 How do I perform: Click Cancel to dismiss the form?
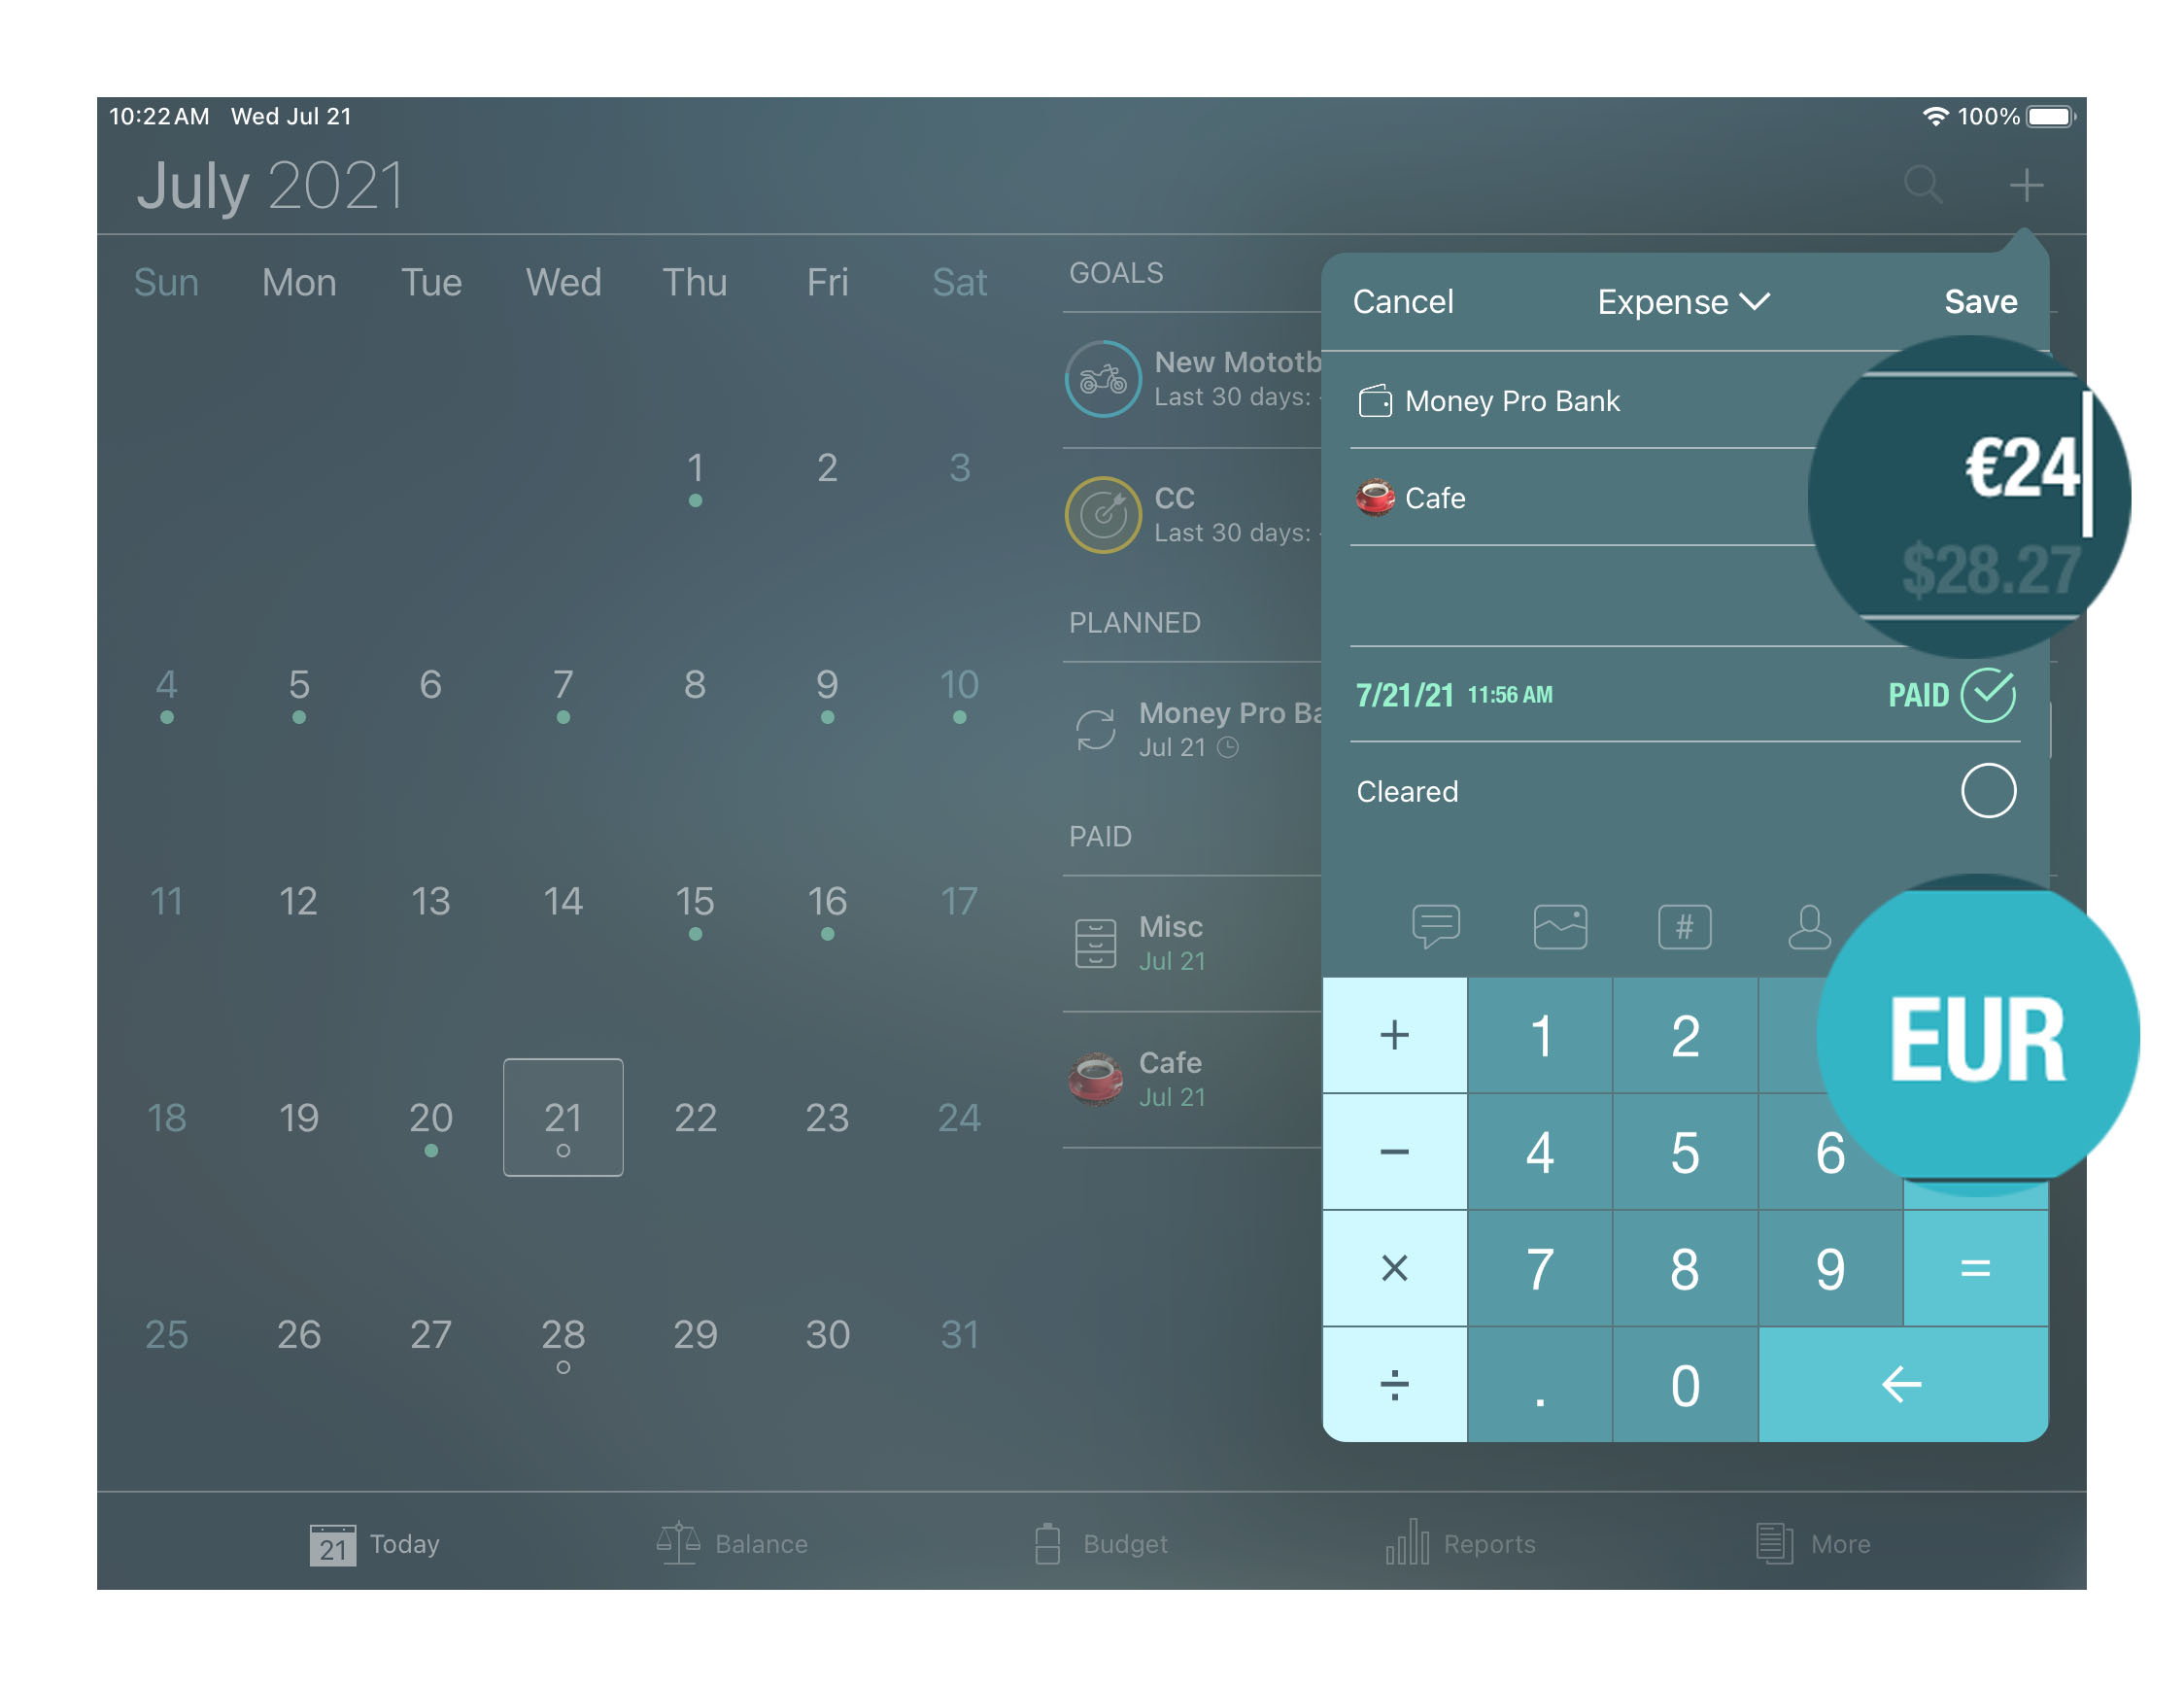coord(1407,301)
